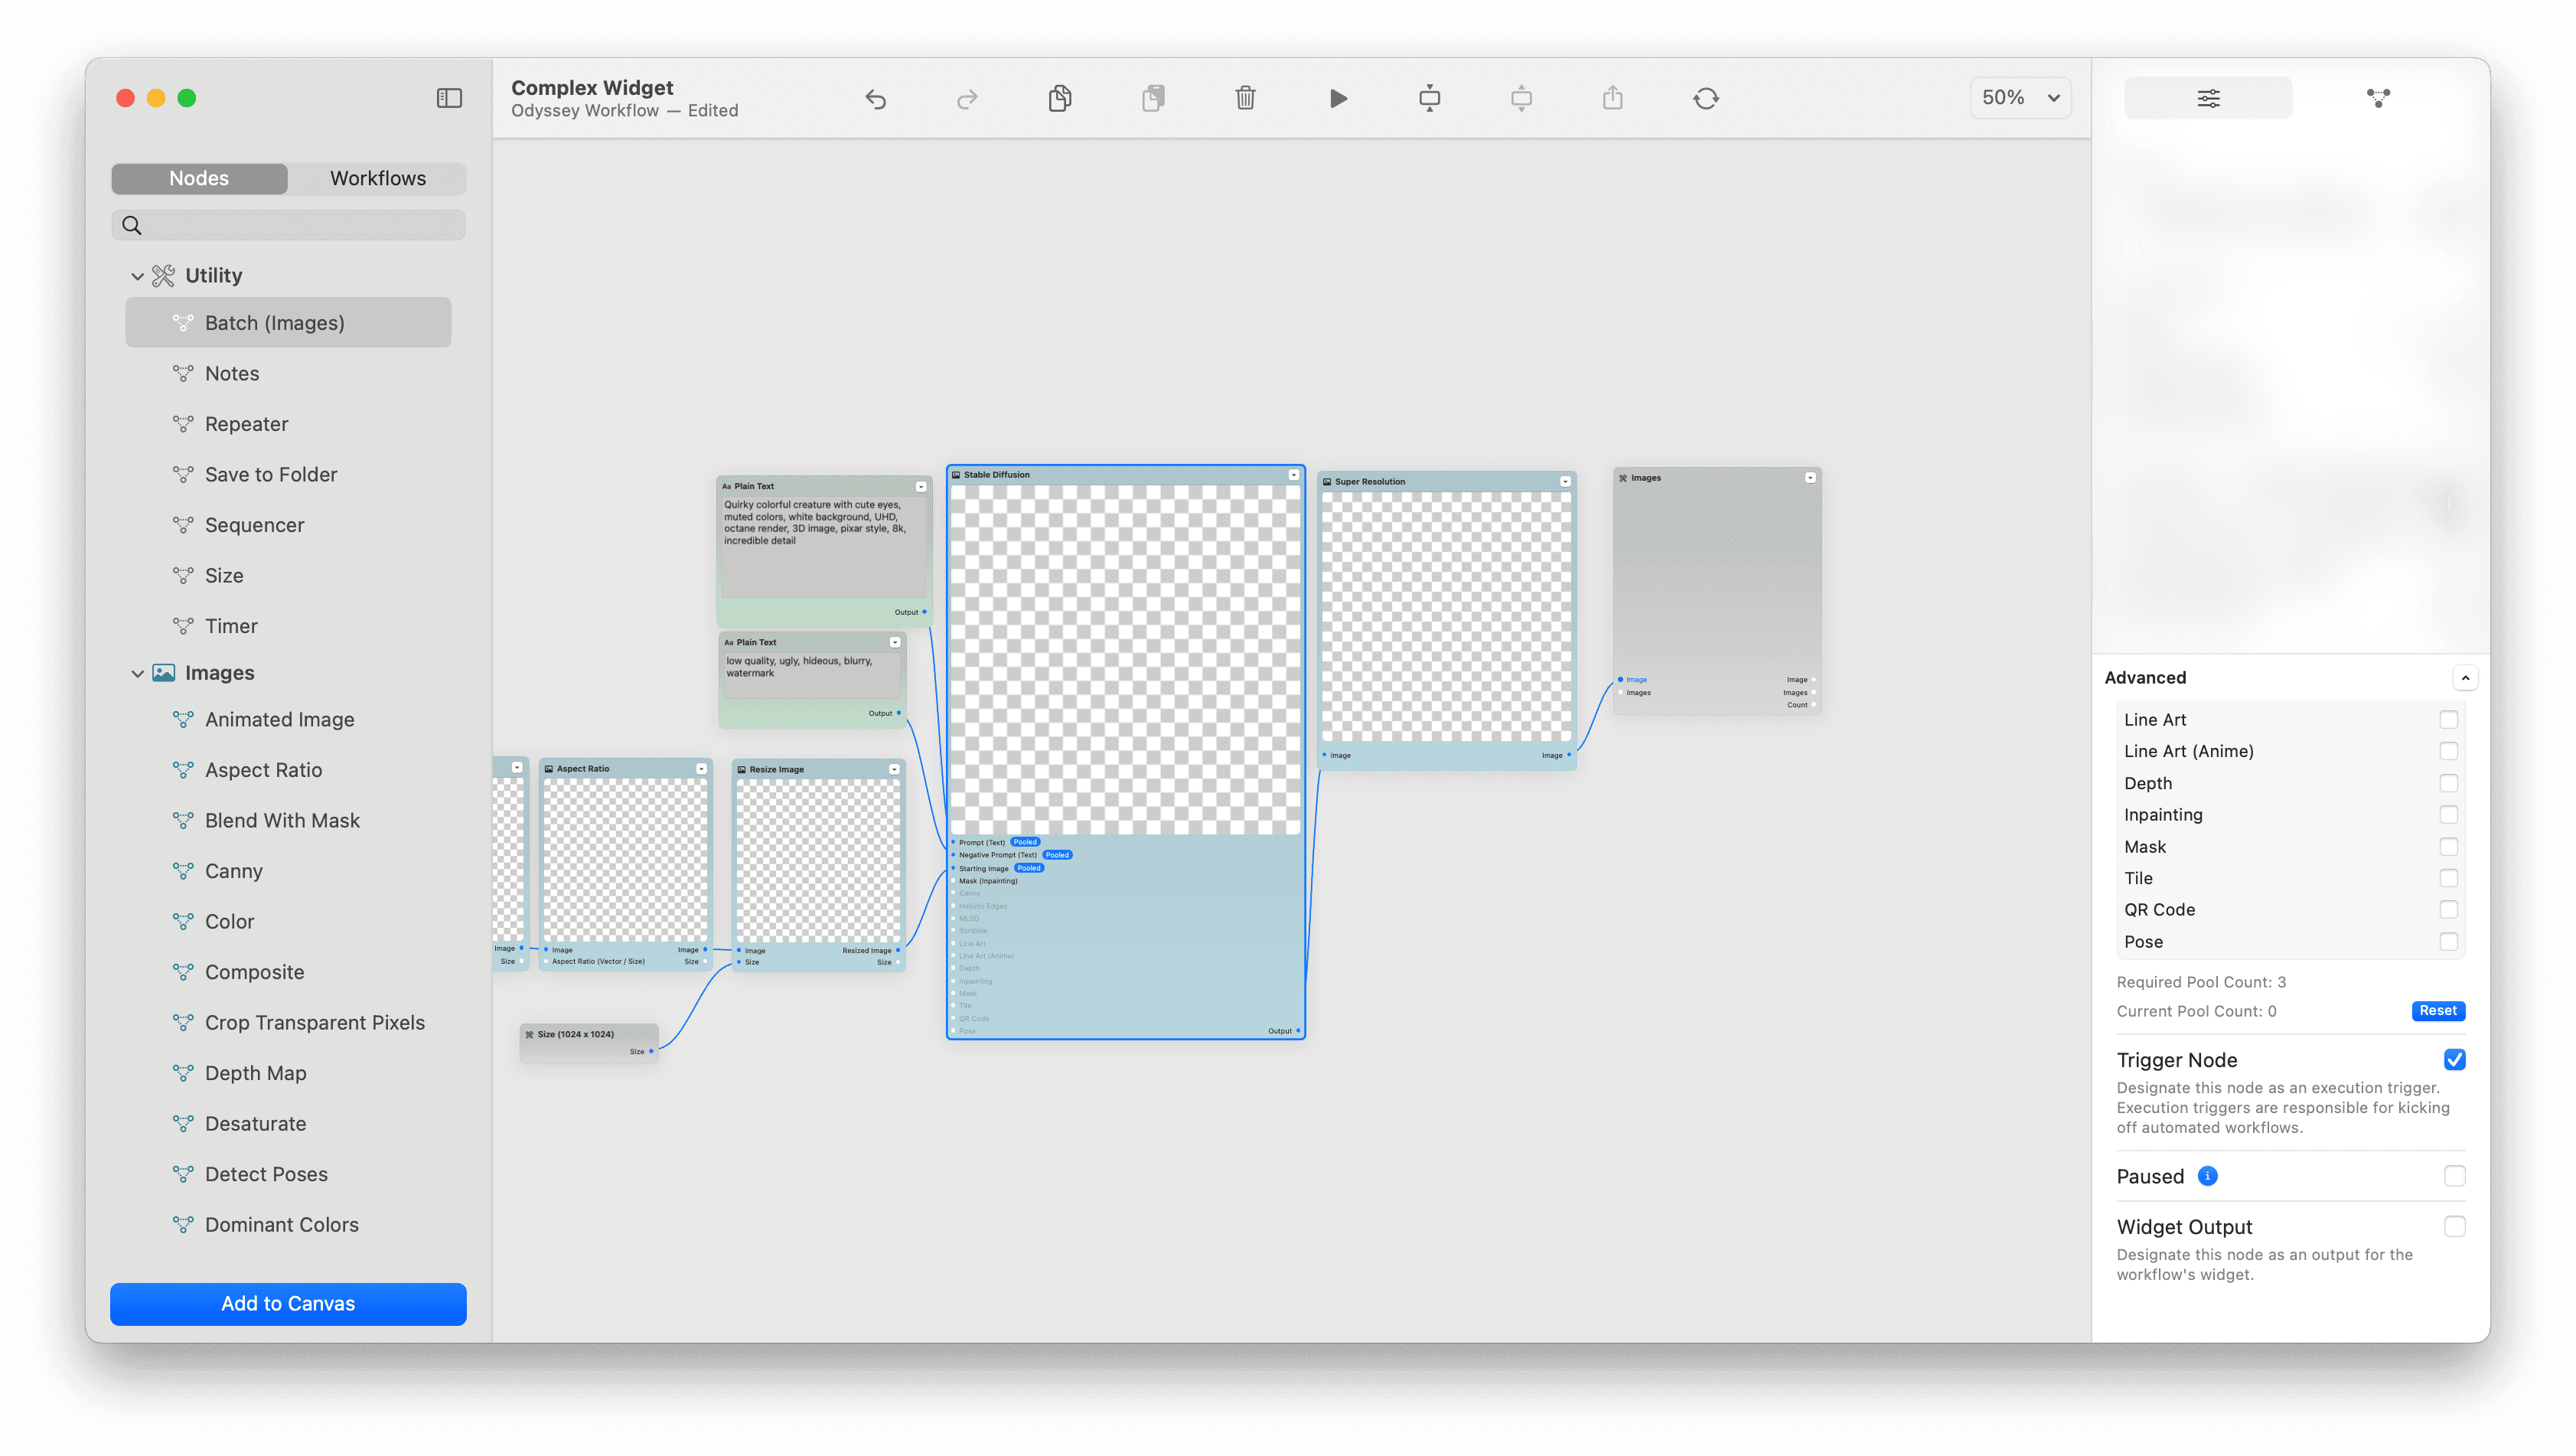Select the Notes node item
The width and height of the screenshot is (2576, 1456).
pos(288,374)
